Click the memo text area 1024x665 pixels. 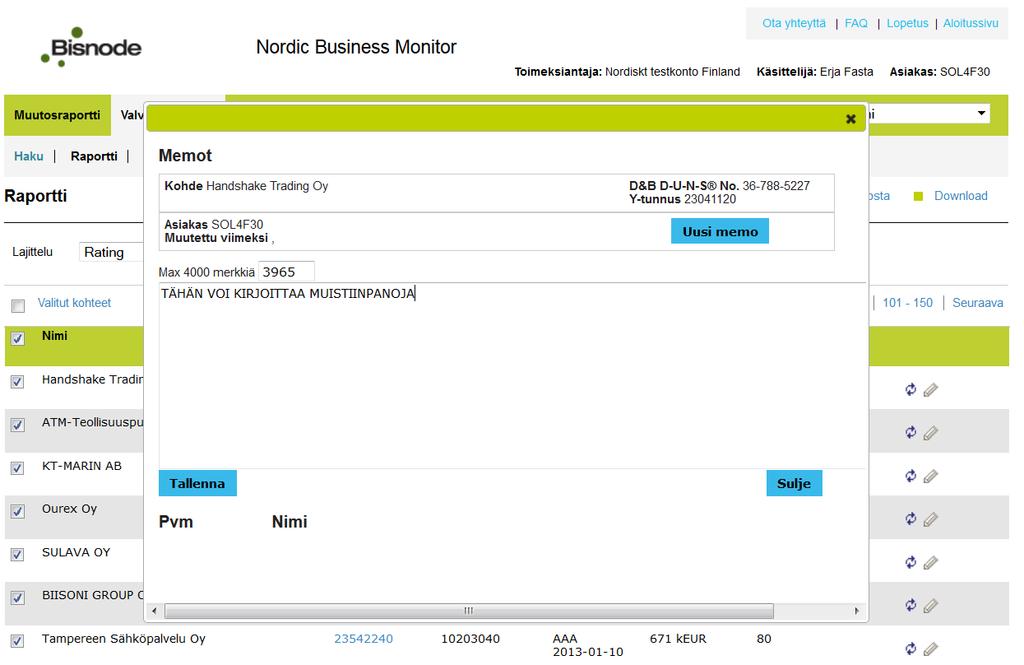point(512,376)
